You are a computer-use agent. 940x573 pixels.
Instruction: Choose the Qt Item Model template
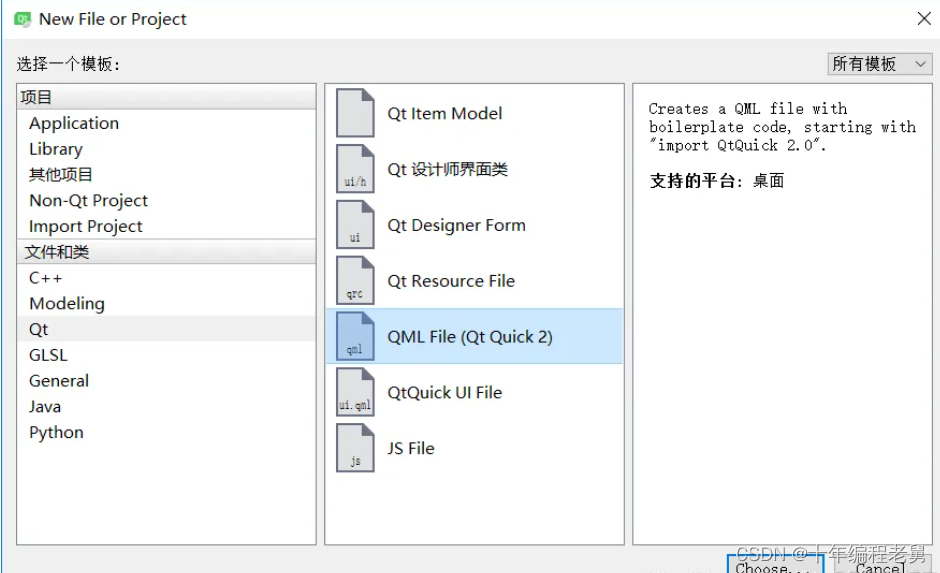pyautogui.click(x=474, y=113)
